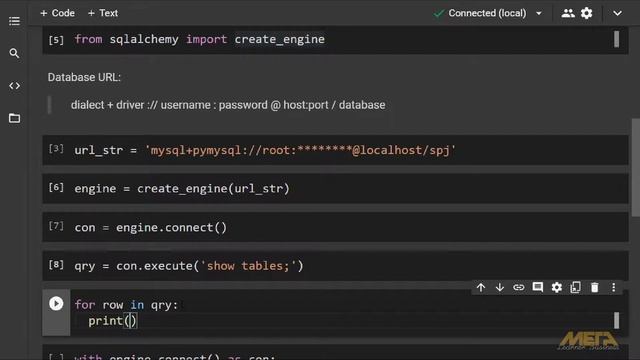Click the url_str code cell

[335, 150]
